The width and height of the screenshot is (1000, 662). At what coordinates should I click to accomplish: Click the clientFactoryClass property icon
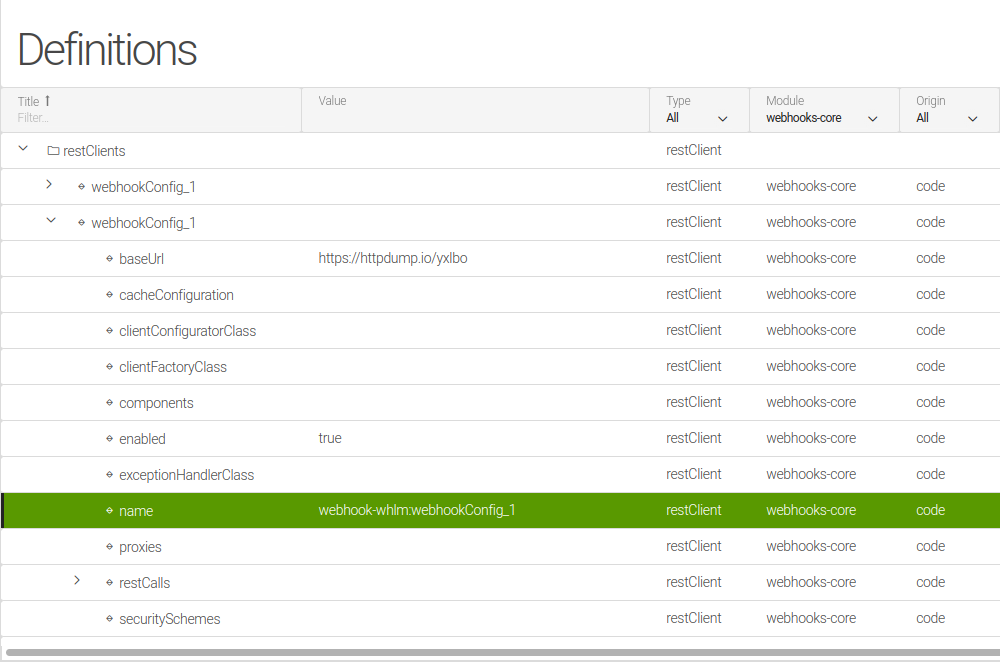point(110,367)
